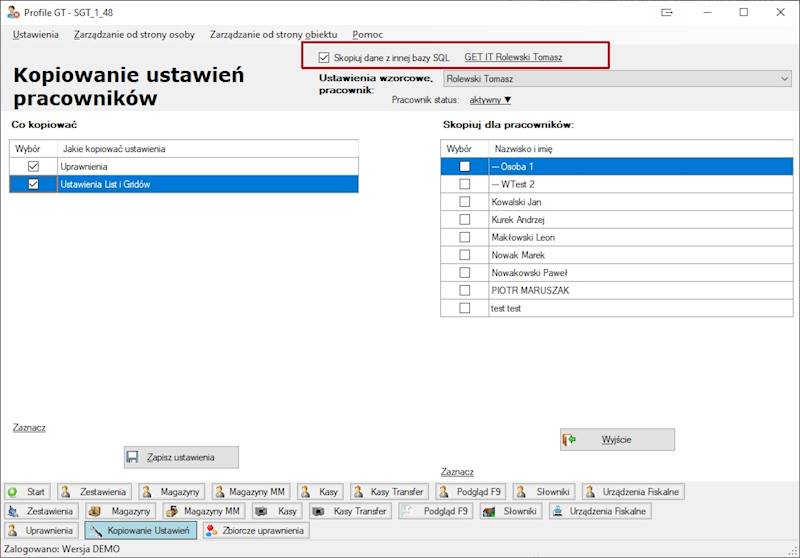Check the Nowak Marek checkbox
This screenshot has width=800, height=558.
[464, 255]
